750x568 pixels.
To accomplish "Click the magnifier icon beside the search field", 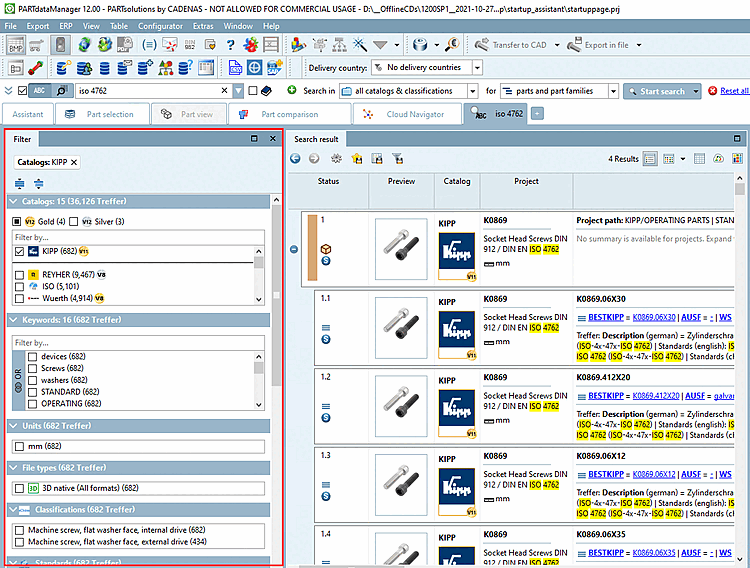I will click(x=61, y=91).
